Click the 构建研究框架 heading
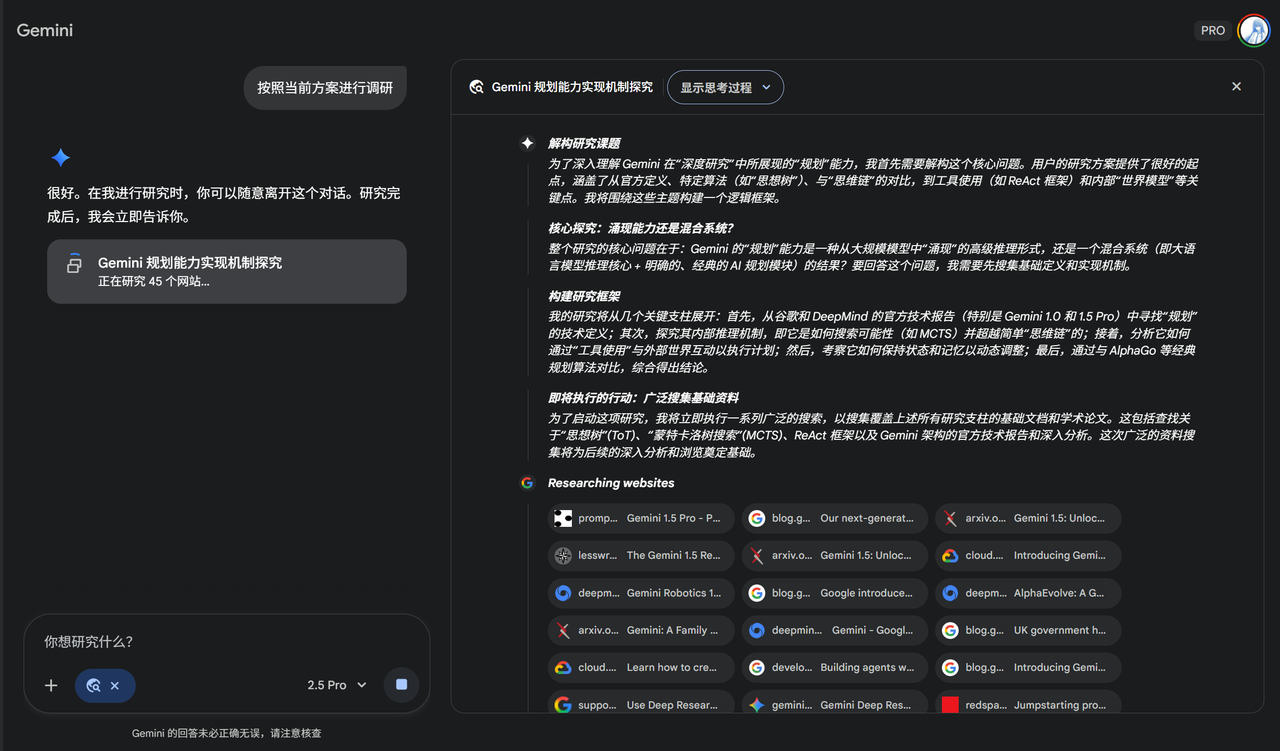Viewport: 1280px width, 751px height. [584, 296]
